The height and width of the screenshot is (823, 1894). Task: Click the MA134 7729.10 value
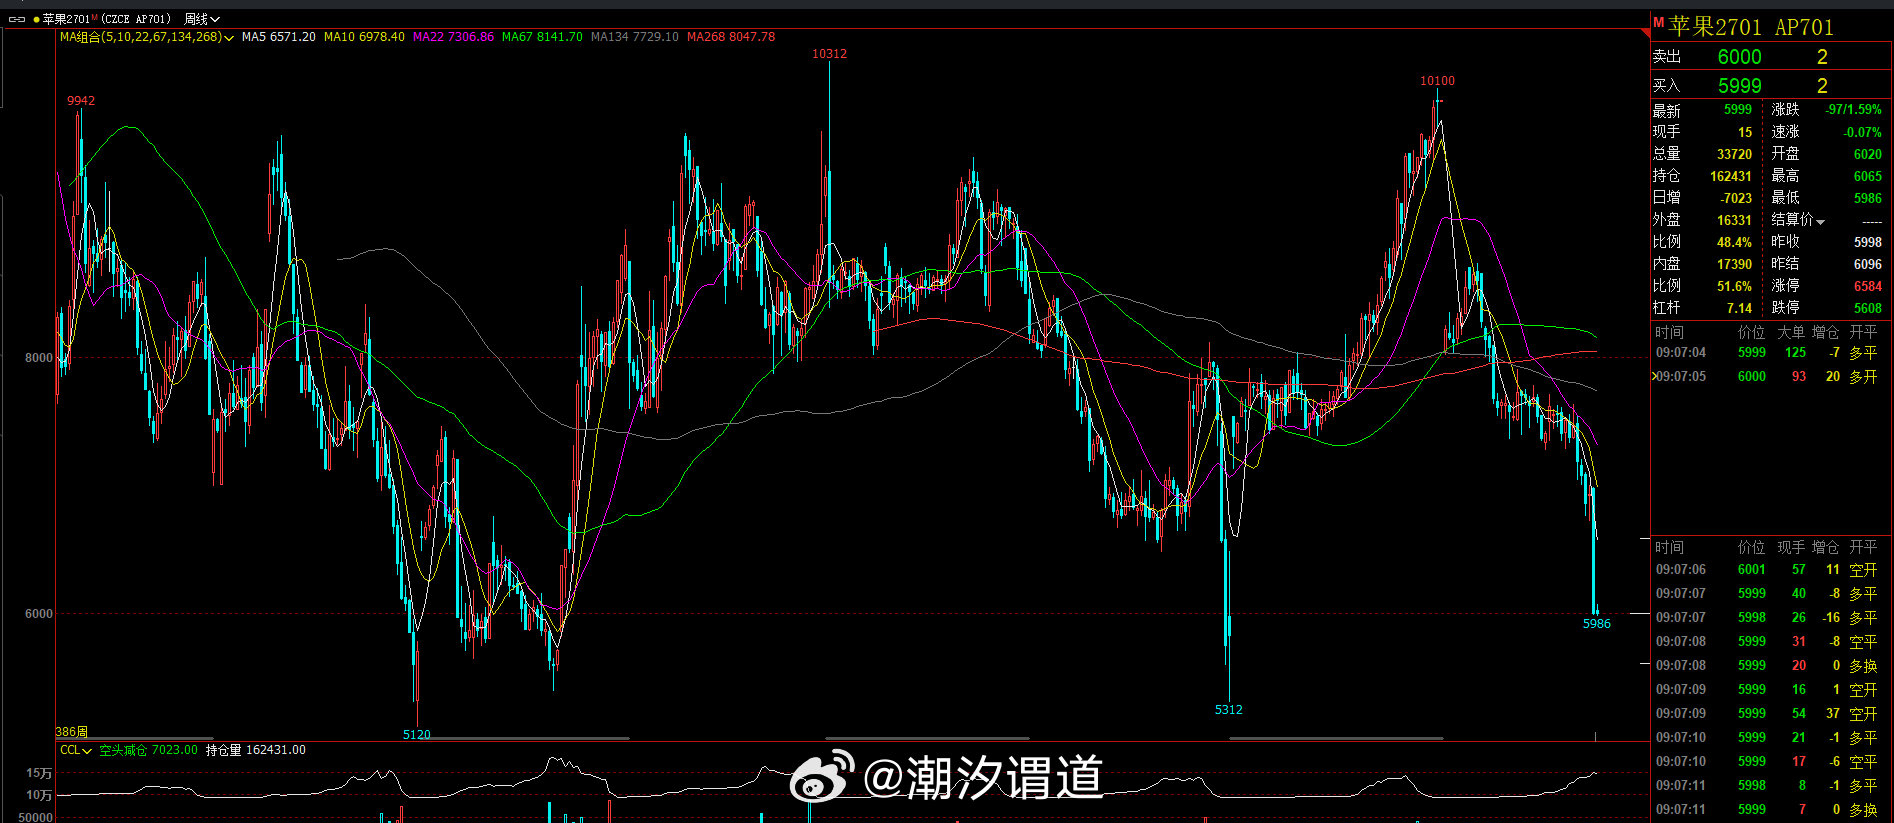(634, 37)
